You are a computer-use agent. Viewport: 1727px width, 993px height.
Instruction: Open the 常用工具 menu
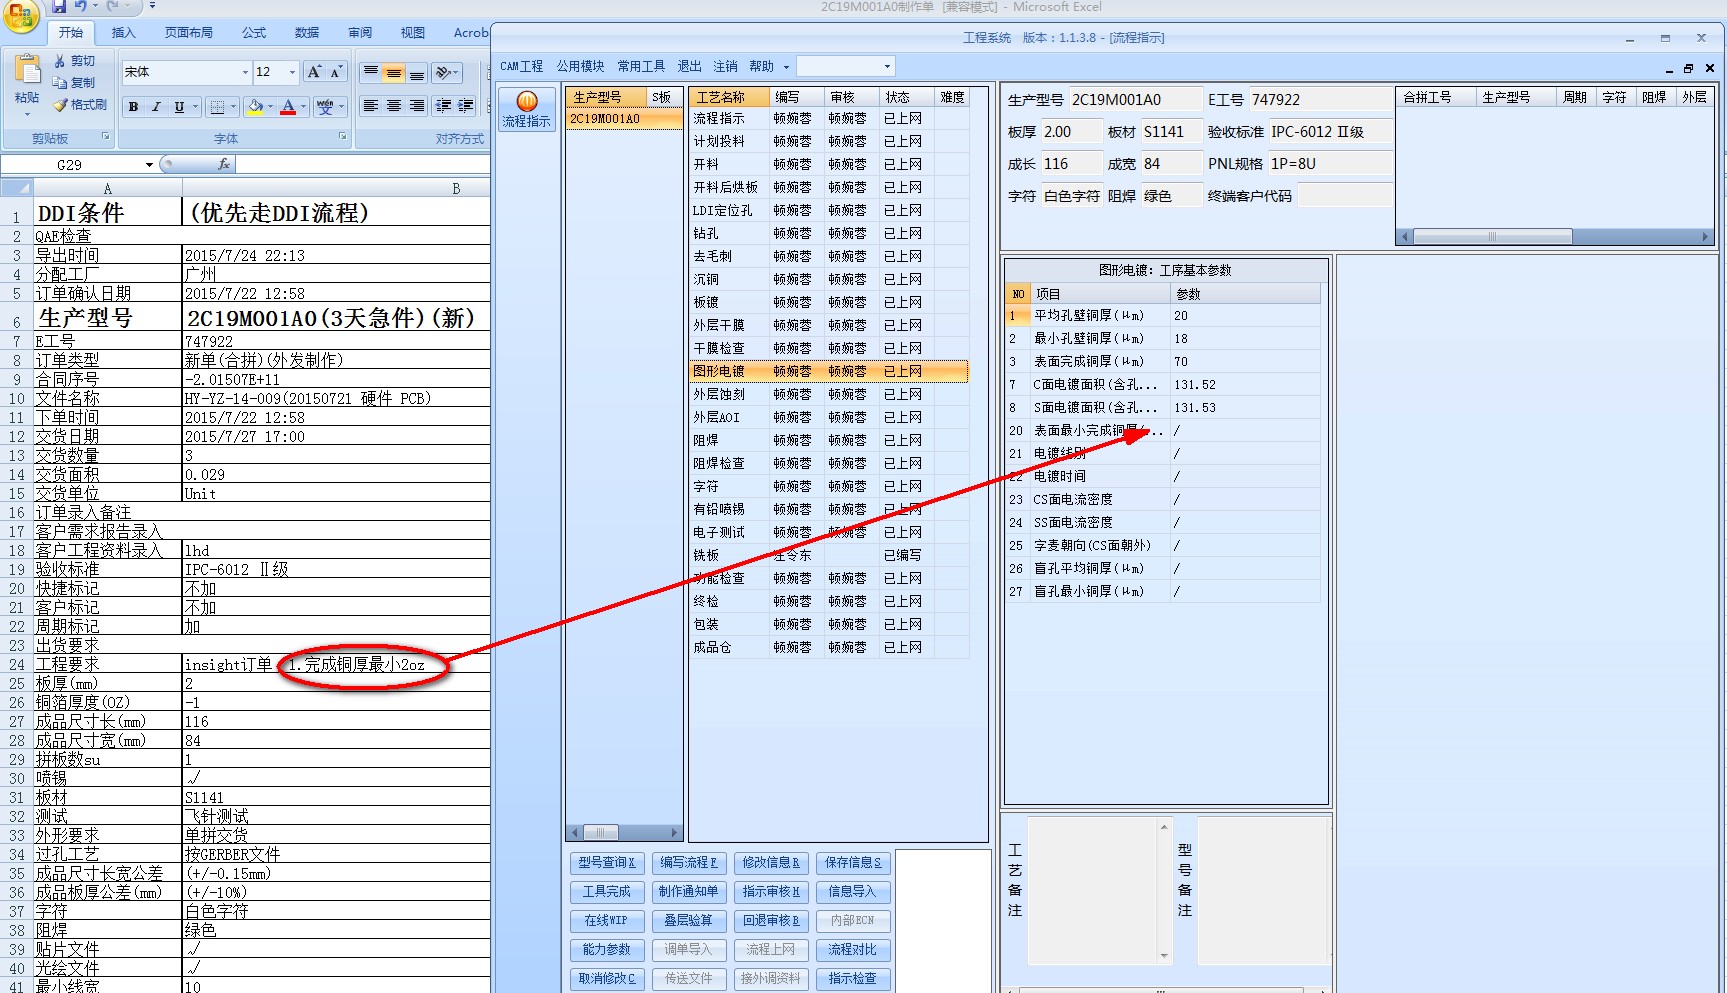pyautogui.click(x=641, y=66)
